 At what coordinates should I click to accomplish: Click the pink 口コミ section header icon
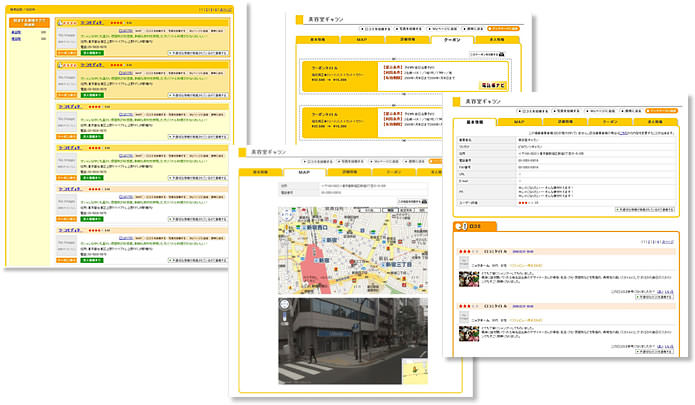click(462, 226)
